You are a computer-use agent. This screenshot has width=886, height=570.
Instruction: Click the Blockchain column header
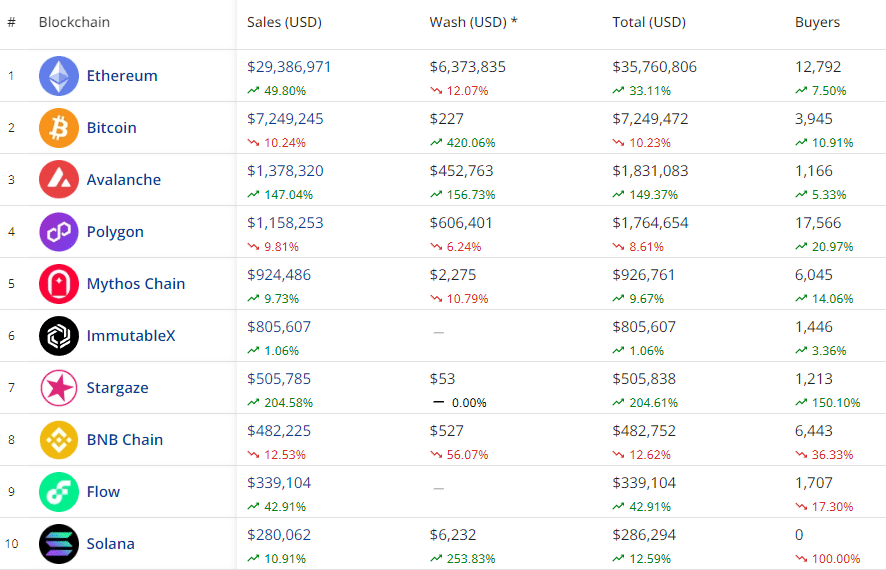[74, 22]
